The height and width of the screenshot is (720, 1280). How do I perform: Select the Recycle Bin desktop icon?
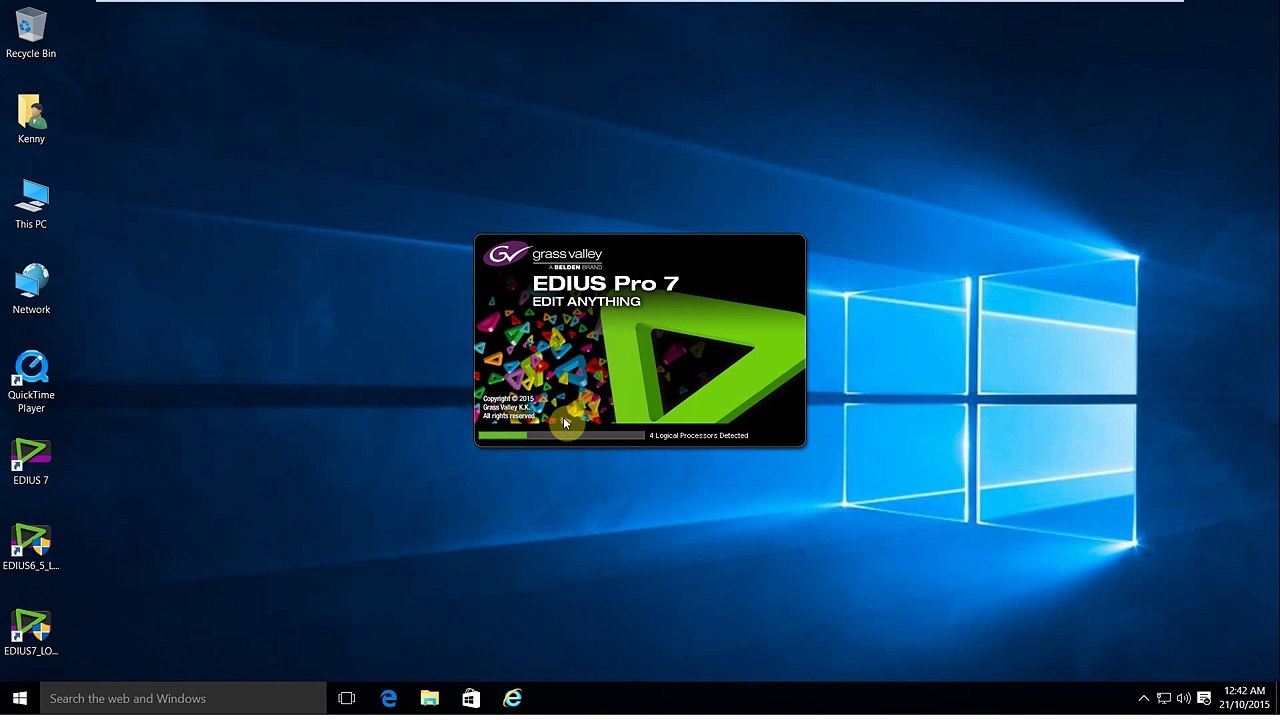tap(31, 32)
